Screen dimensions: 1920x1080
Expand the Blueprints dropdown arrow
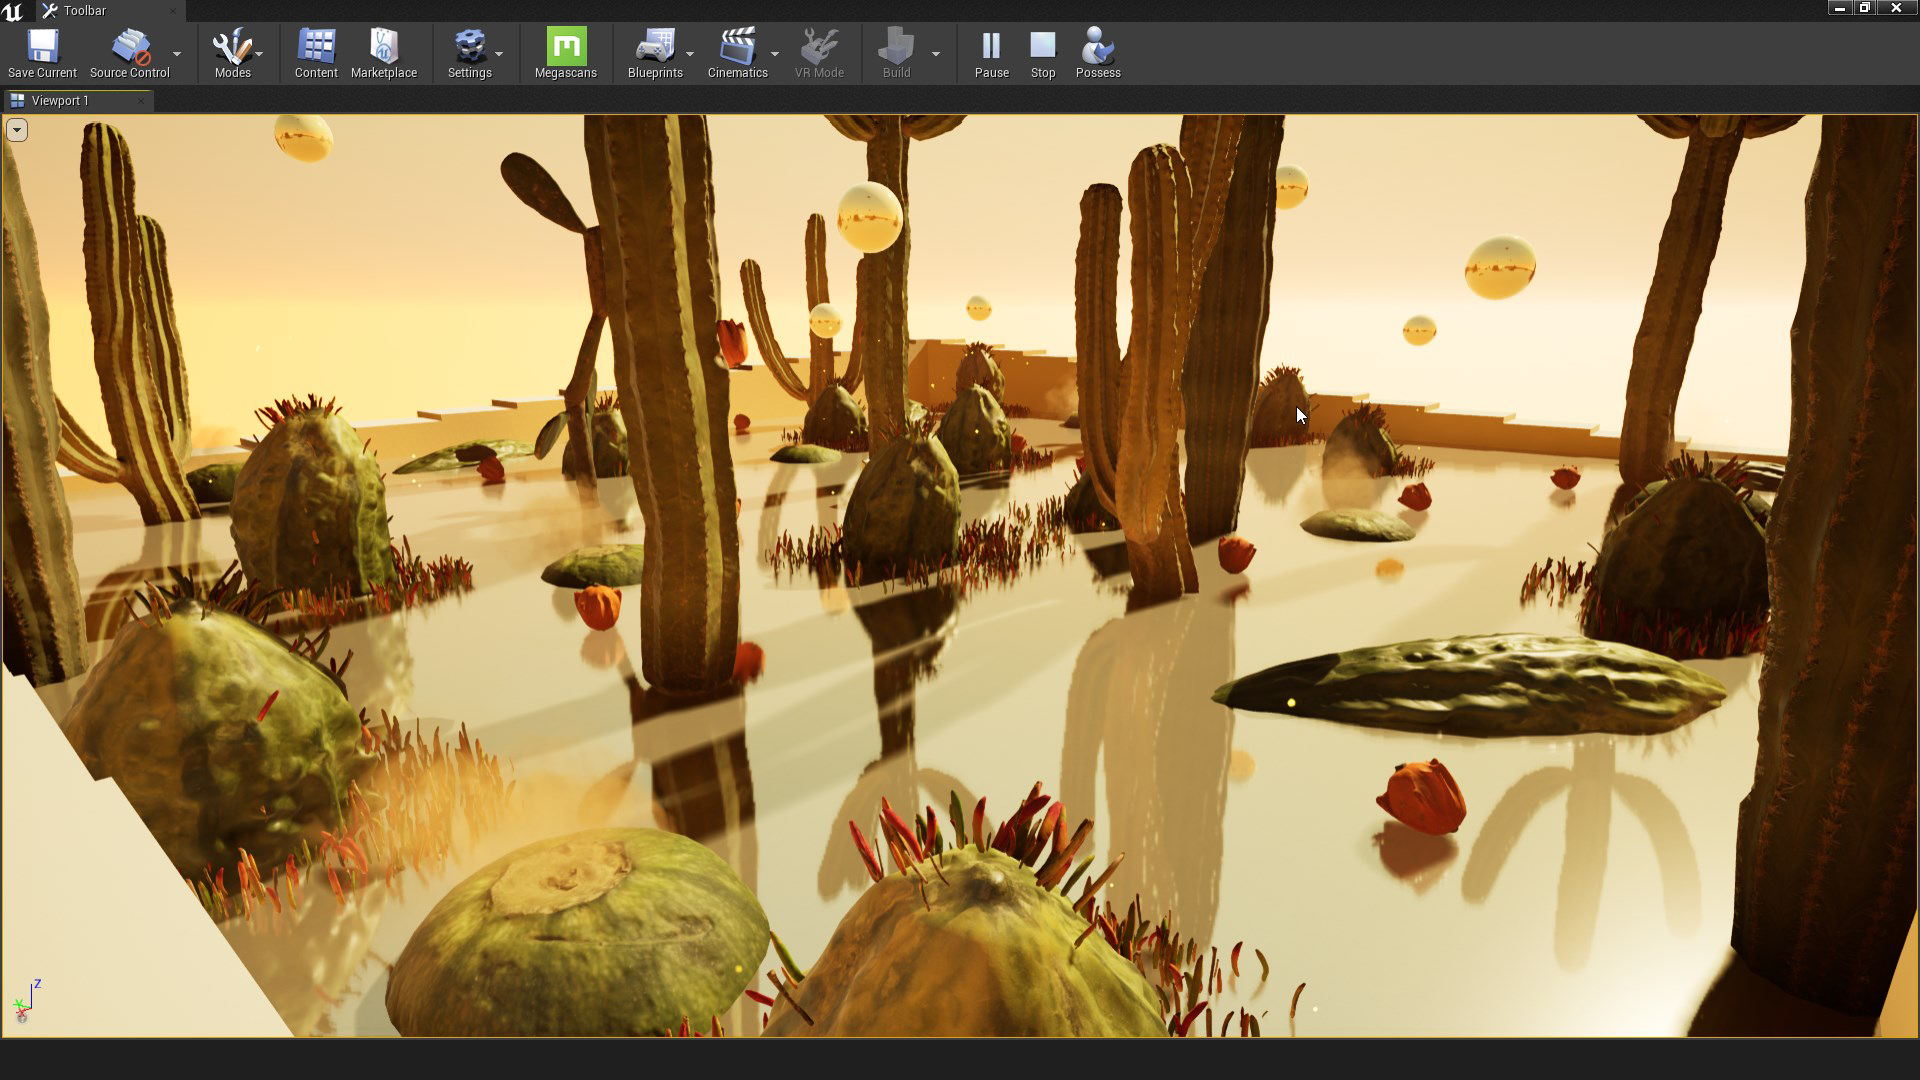pyautogui.click(x=690, y=54)
